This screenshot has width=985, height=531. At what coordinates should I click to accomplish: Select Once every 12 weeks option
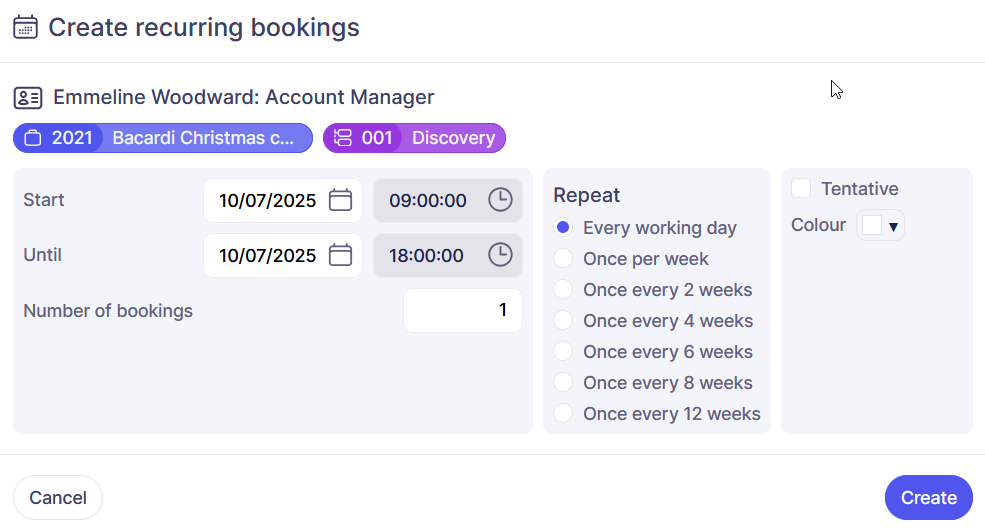pos(564,414)
